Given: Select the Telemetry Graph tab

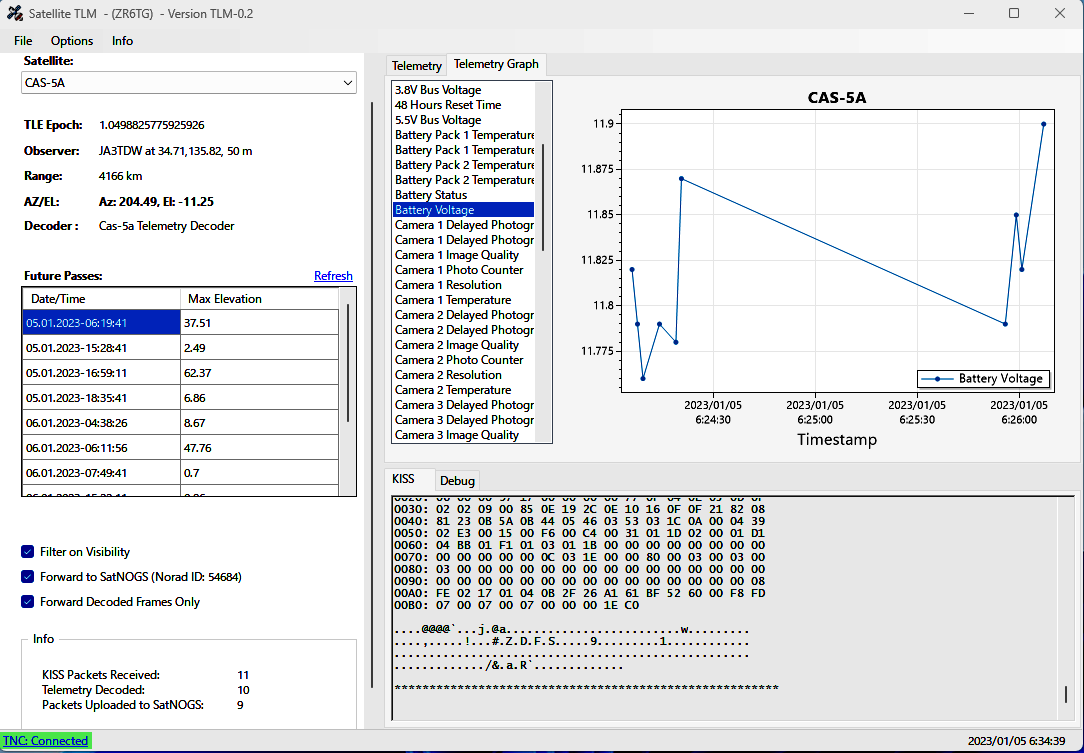Looking at the screenshot, I should (x=496, y=64).
